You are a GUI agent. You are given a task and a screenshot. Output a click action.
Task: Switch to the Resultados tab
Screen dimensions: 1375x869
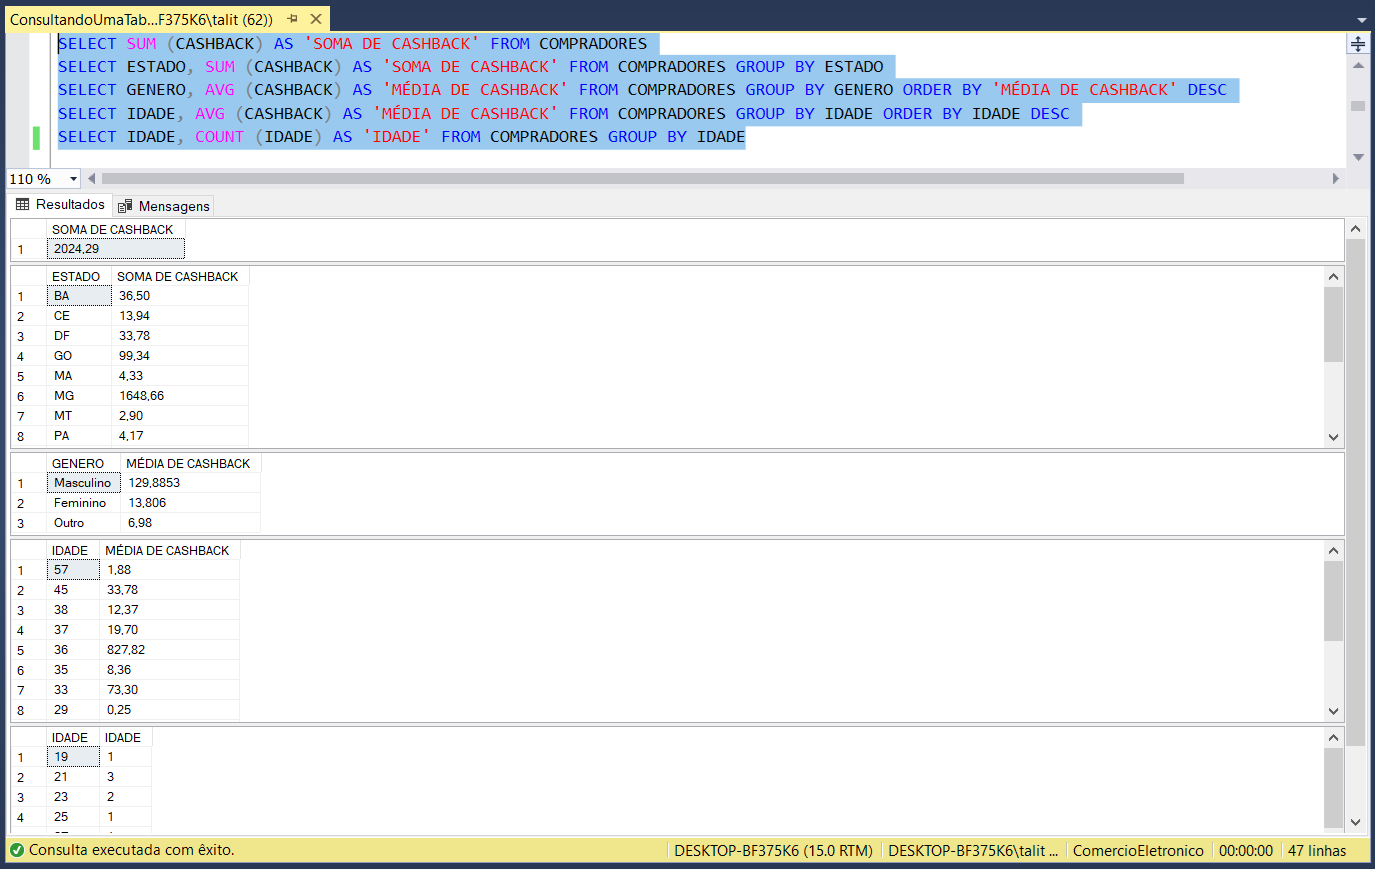click(60, 205)
